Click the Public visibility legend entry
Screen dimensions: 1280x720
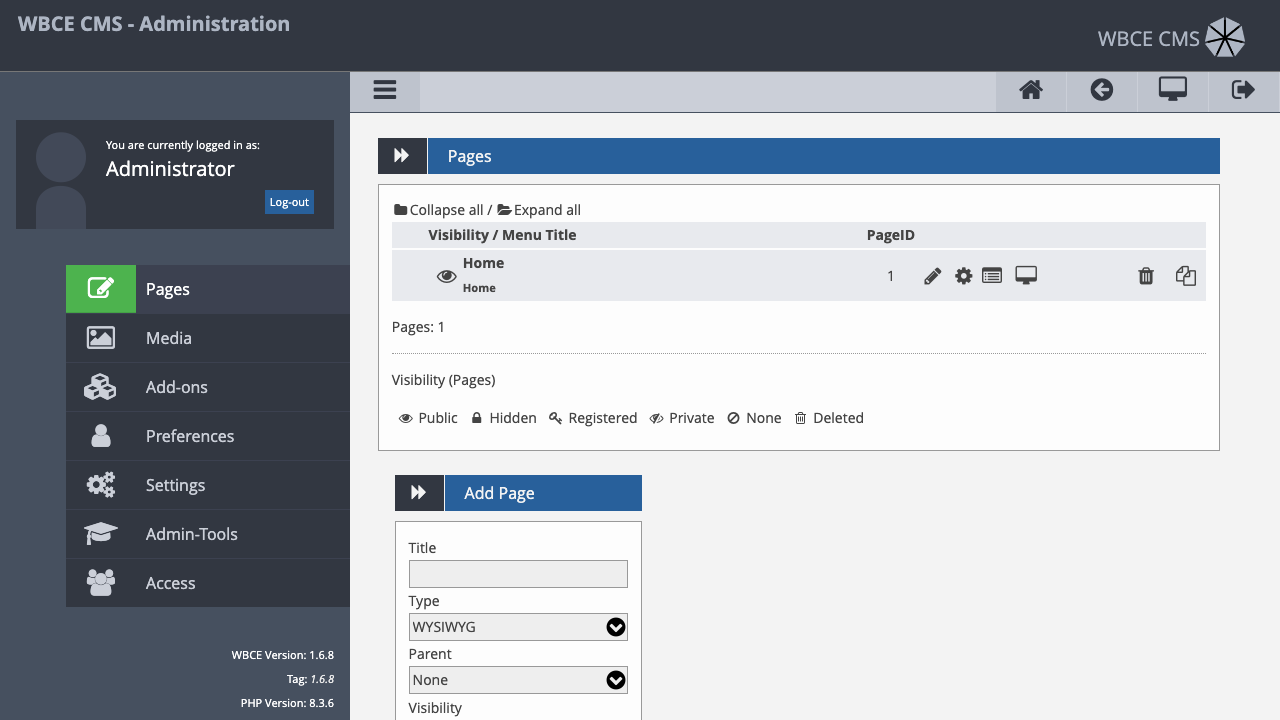428,418
